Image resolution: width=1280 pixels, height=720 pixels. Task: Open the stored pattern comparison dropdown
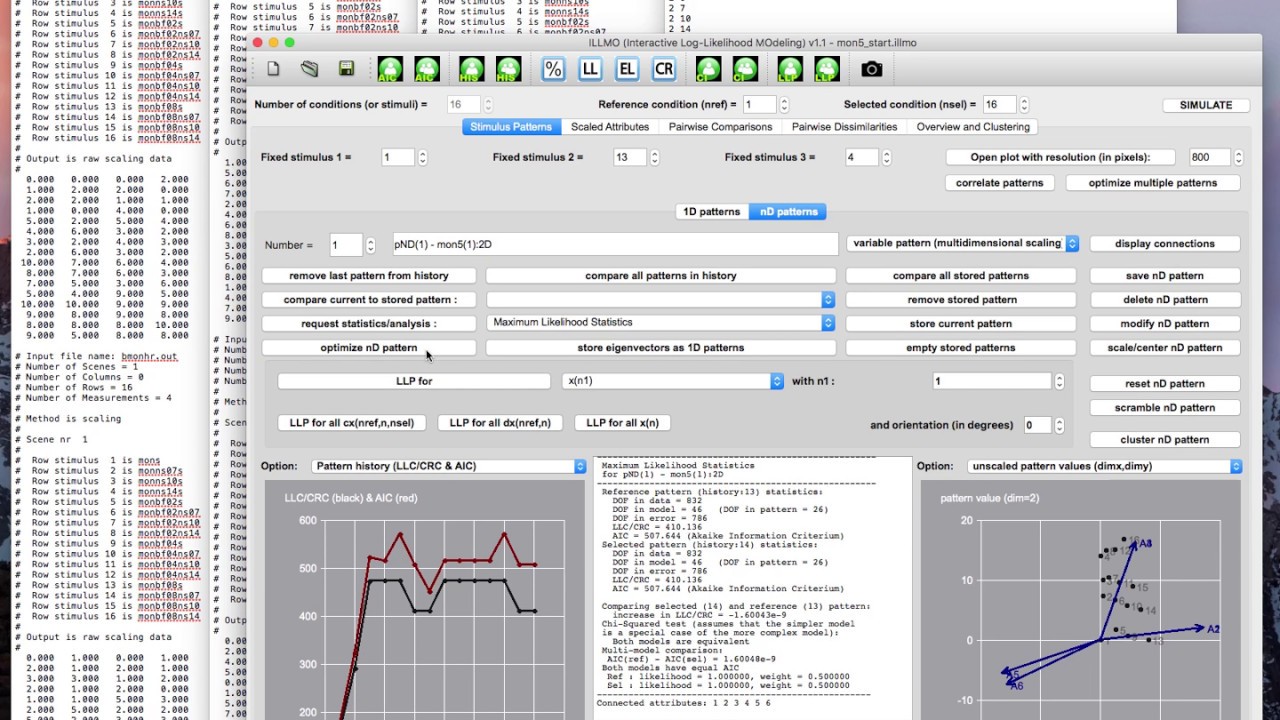[660, 300]
